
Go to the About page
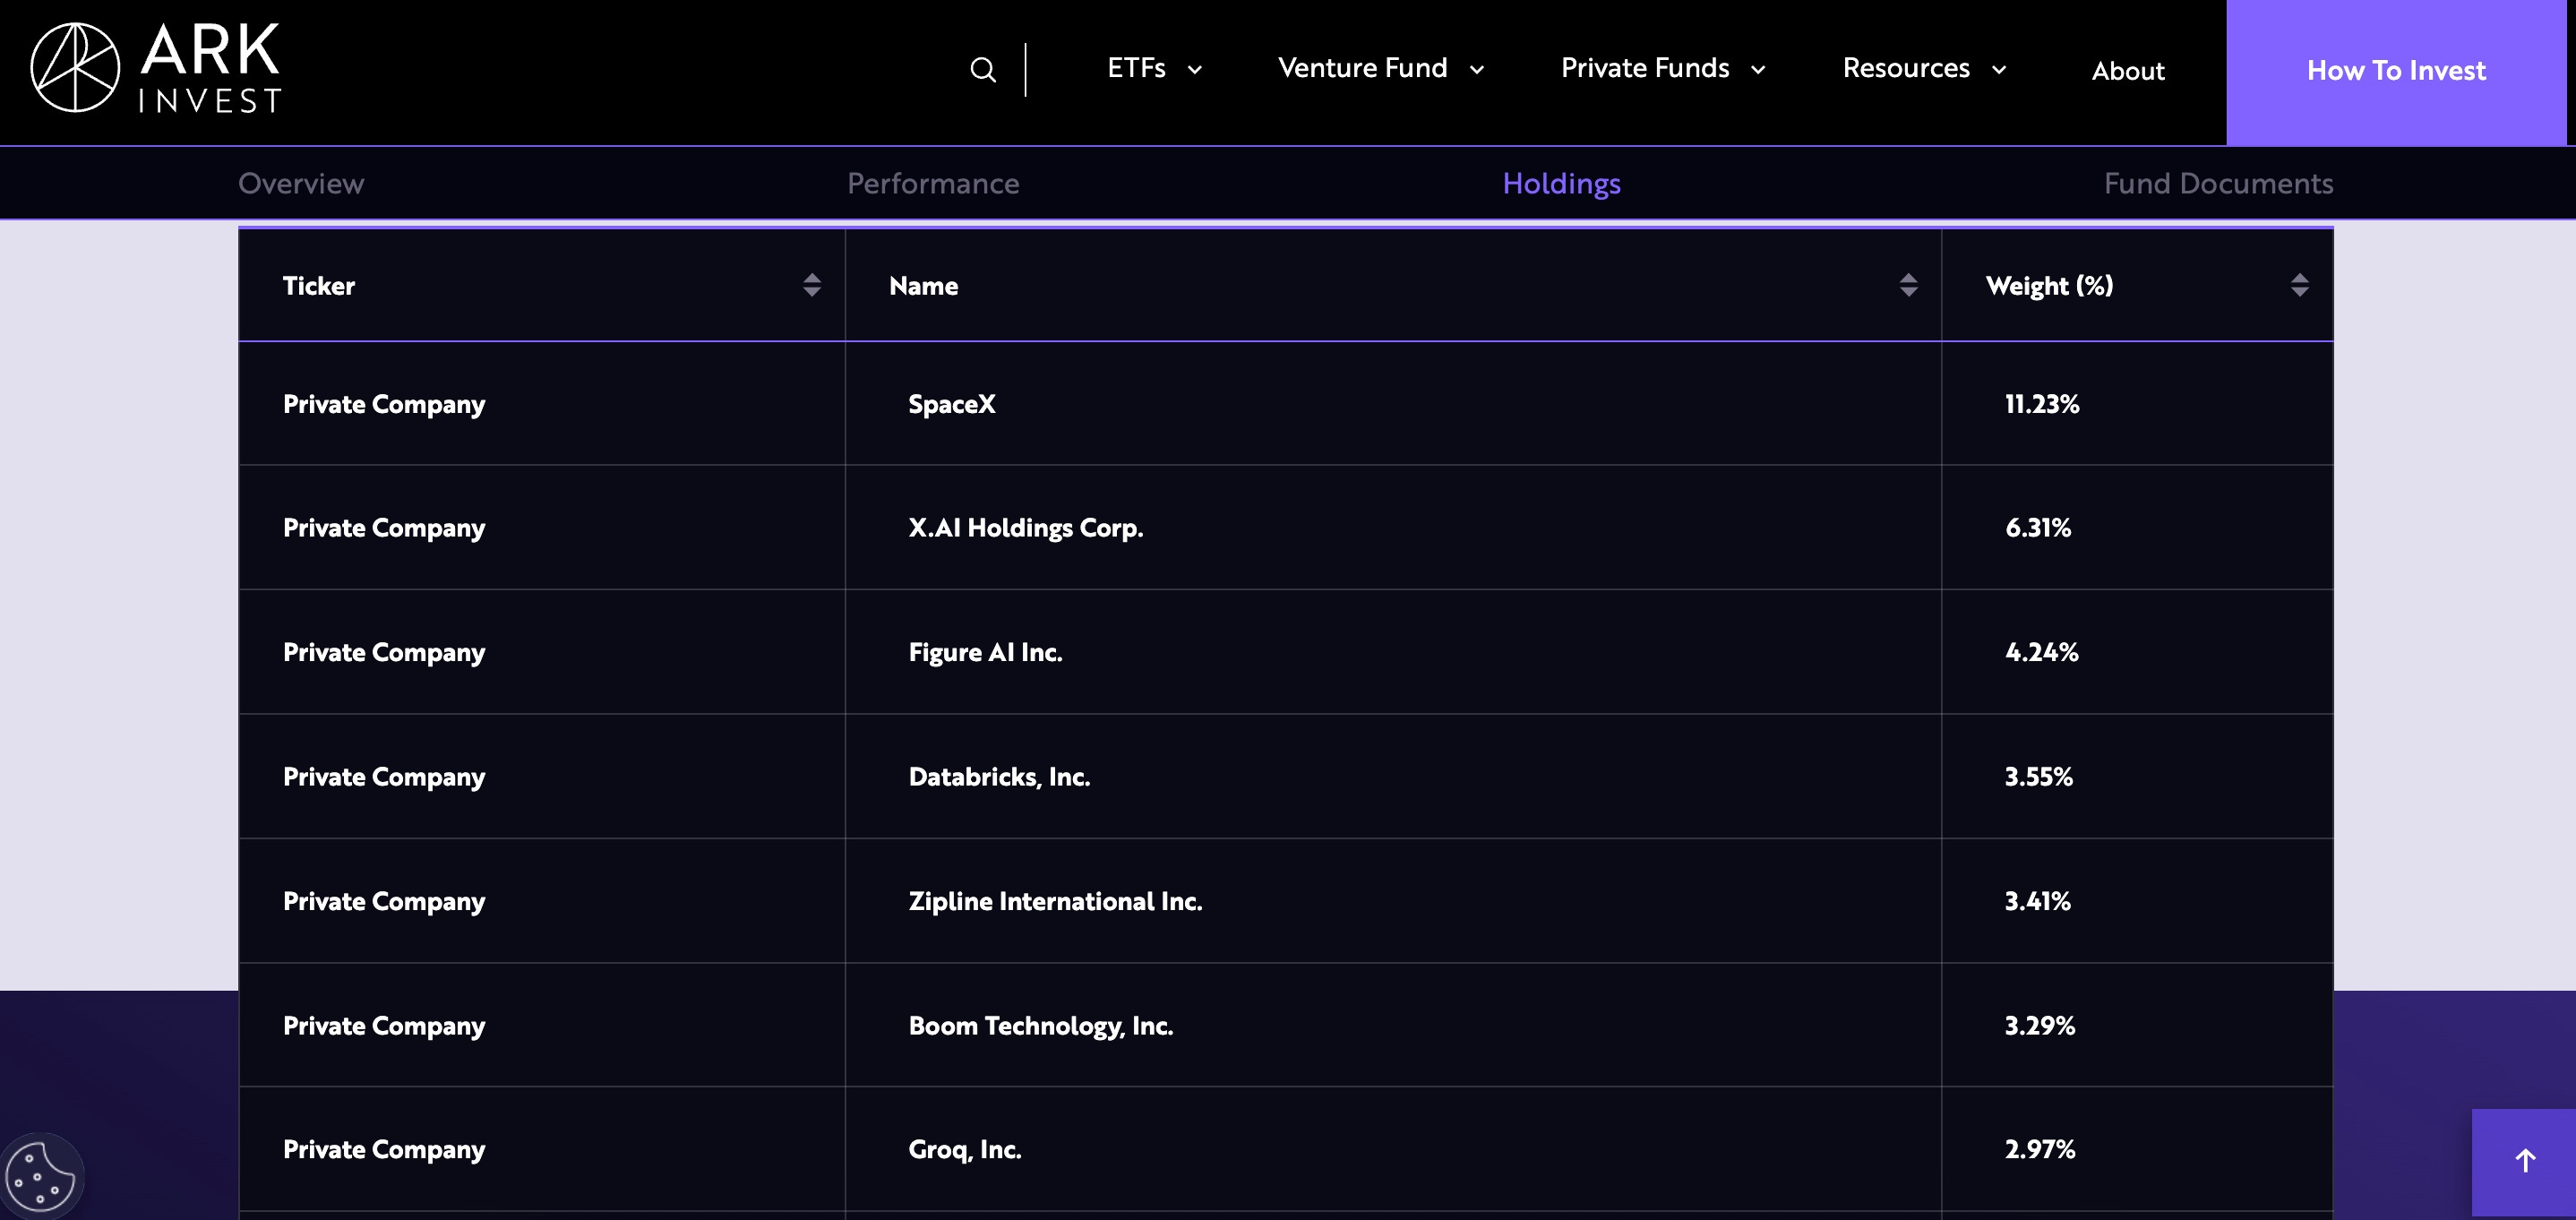[2127, 71]
